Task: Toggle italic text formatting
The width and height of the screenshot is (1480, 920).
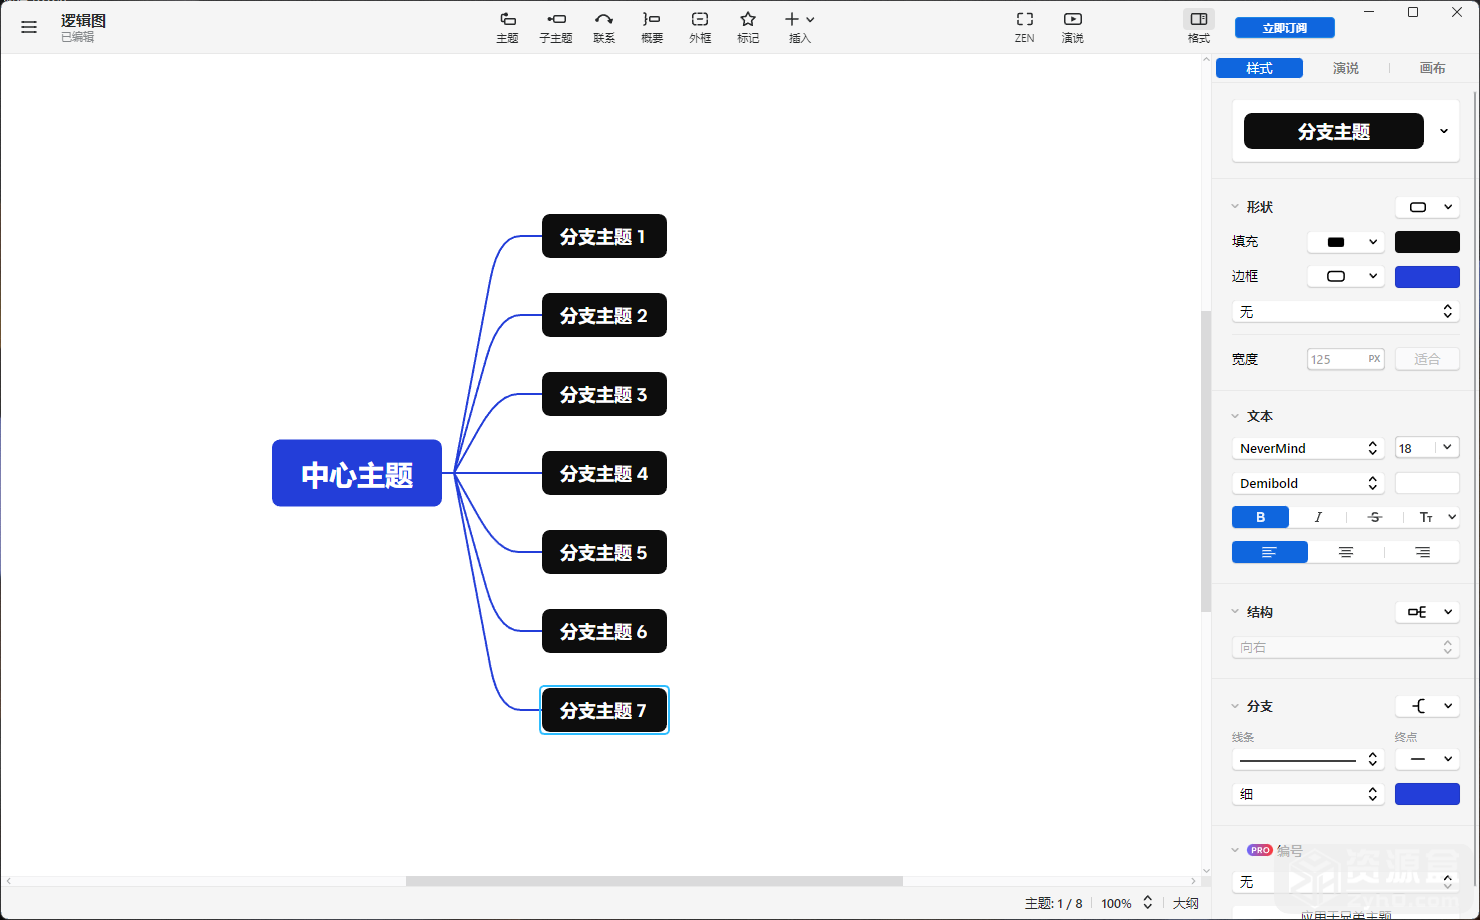Action: click(1318, 517)
